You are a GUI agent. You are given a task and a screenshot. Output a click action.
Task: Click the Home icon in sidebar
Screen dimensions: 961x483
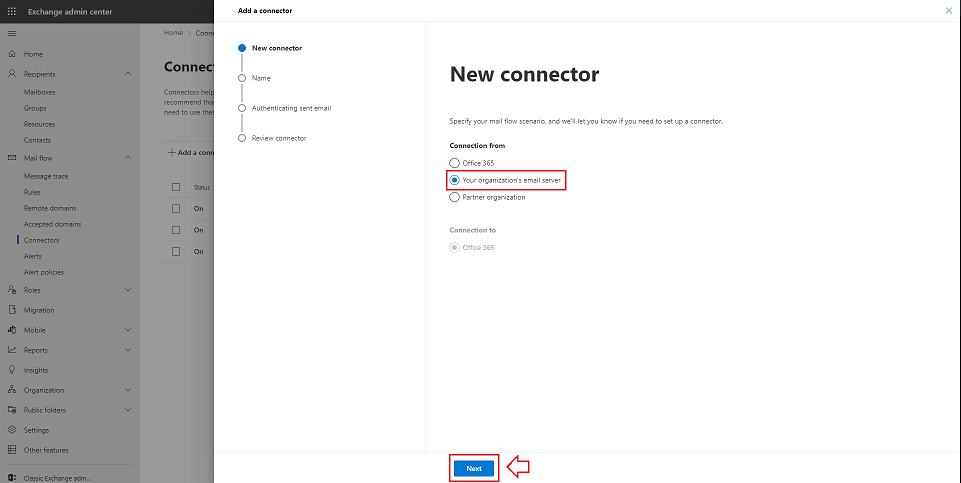(12, 54)
